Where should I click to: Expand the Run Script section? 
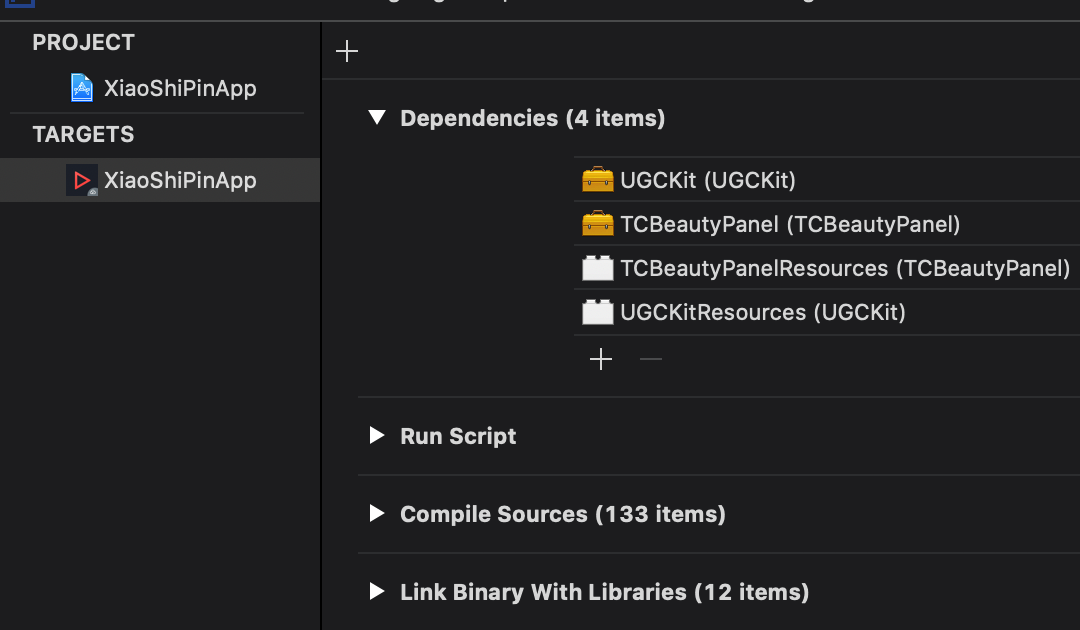[x=377, y=436]
